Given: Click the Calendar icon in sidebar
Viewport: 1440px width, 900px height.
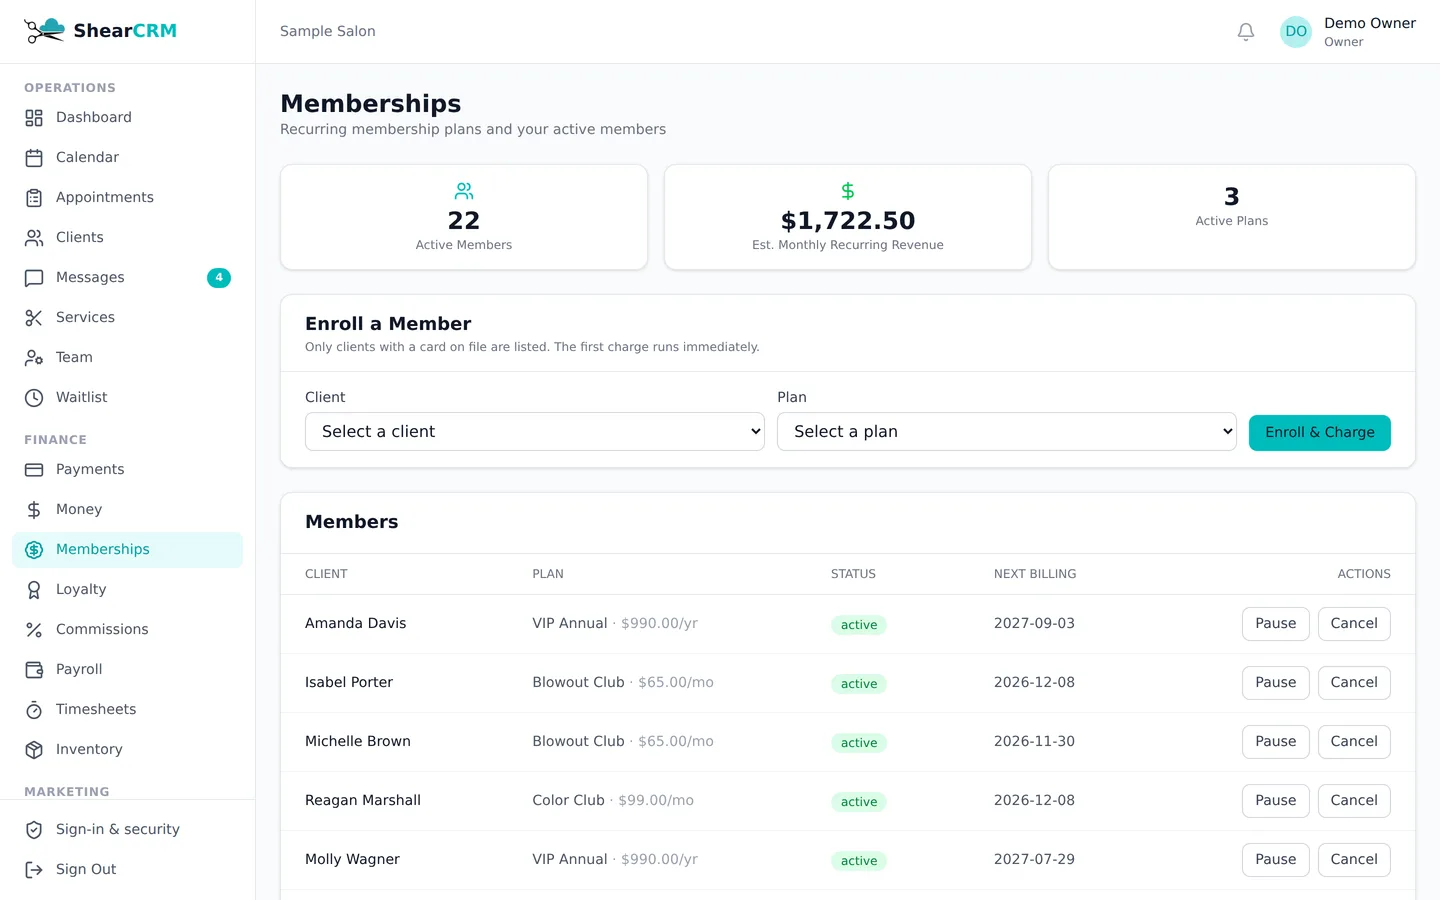Looking at the screenshot, I should (x=34, y=158).
